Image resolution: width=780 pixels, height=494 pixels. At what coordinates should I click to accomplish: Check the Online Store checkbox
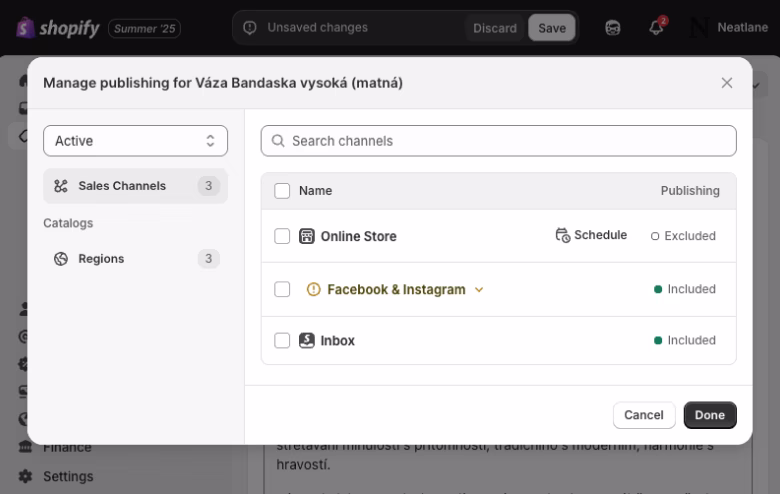point(282,236)
